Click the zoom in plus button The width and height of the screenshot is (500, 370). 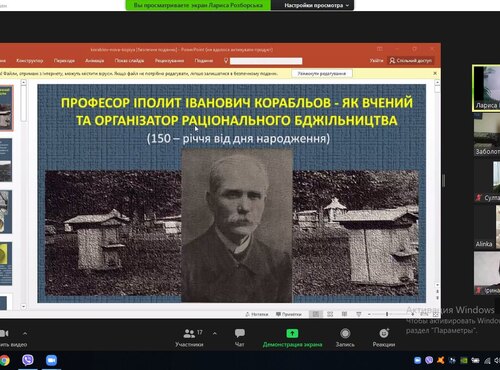[x=413, y=314]
